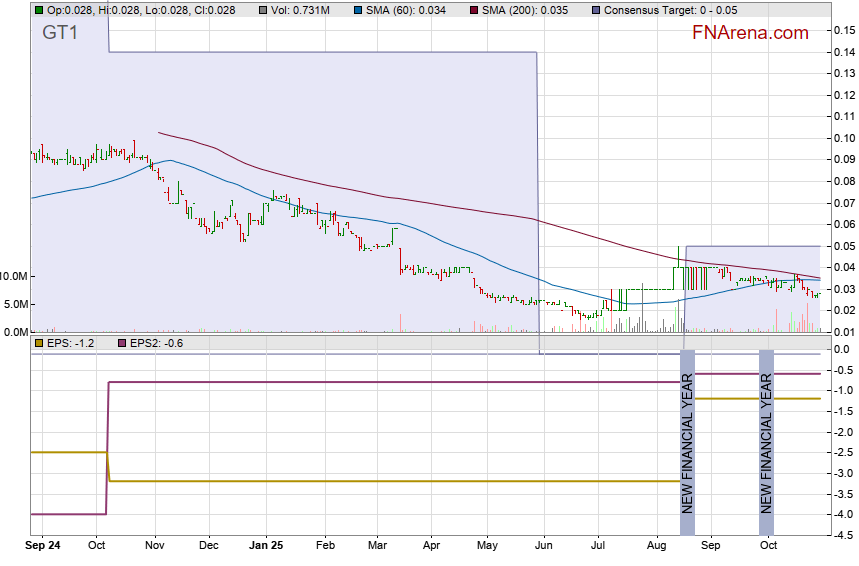This screenshot has width=859, height=566.
Task: Click the second NEW FINANCIAL YEAR marker
Action: tap(766, 442)
